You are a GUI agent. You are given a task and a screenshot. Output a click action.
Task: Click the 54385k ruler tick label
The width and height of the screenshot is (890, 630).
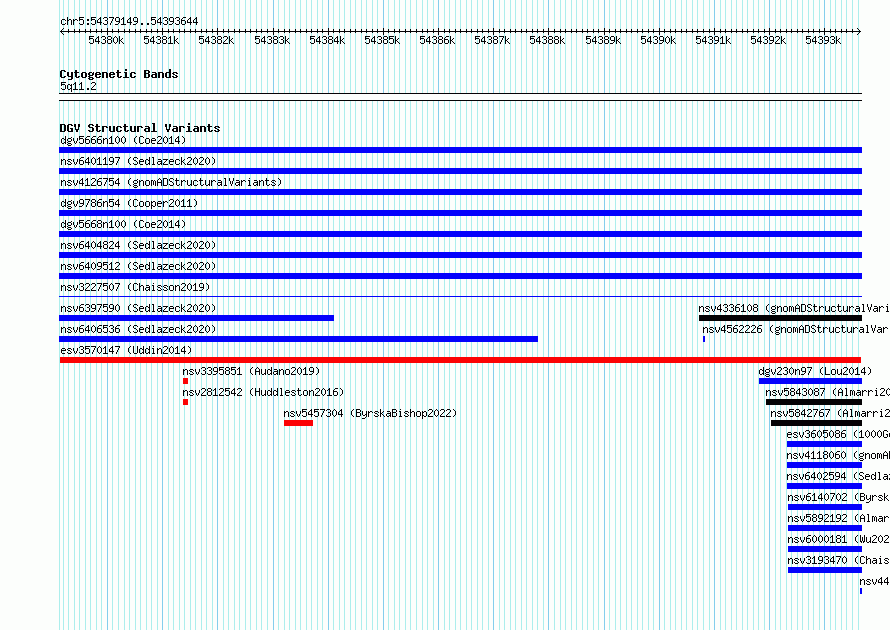(382, 40)
